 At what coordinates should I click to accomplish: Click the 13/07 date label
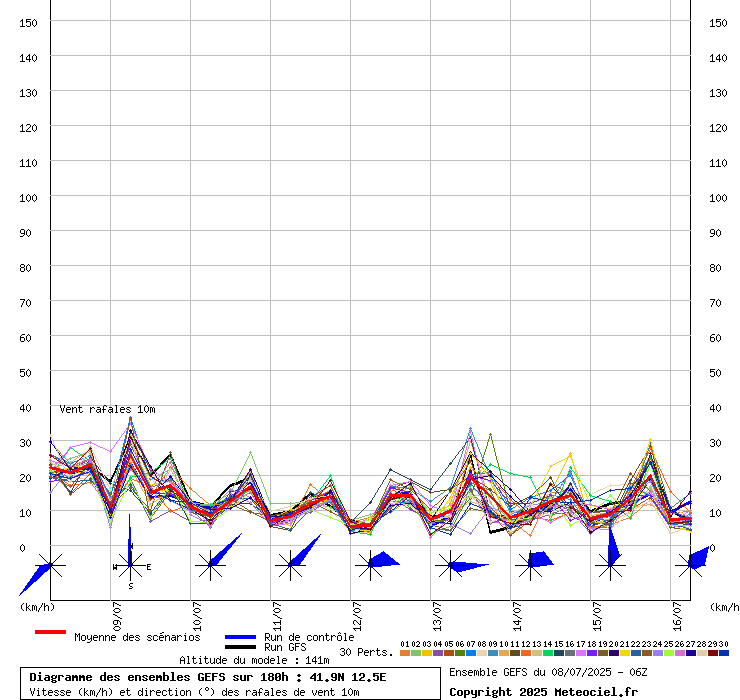click(x=437, y=616)
